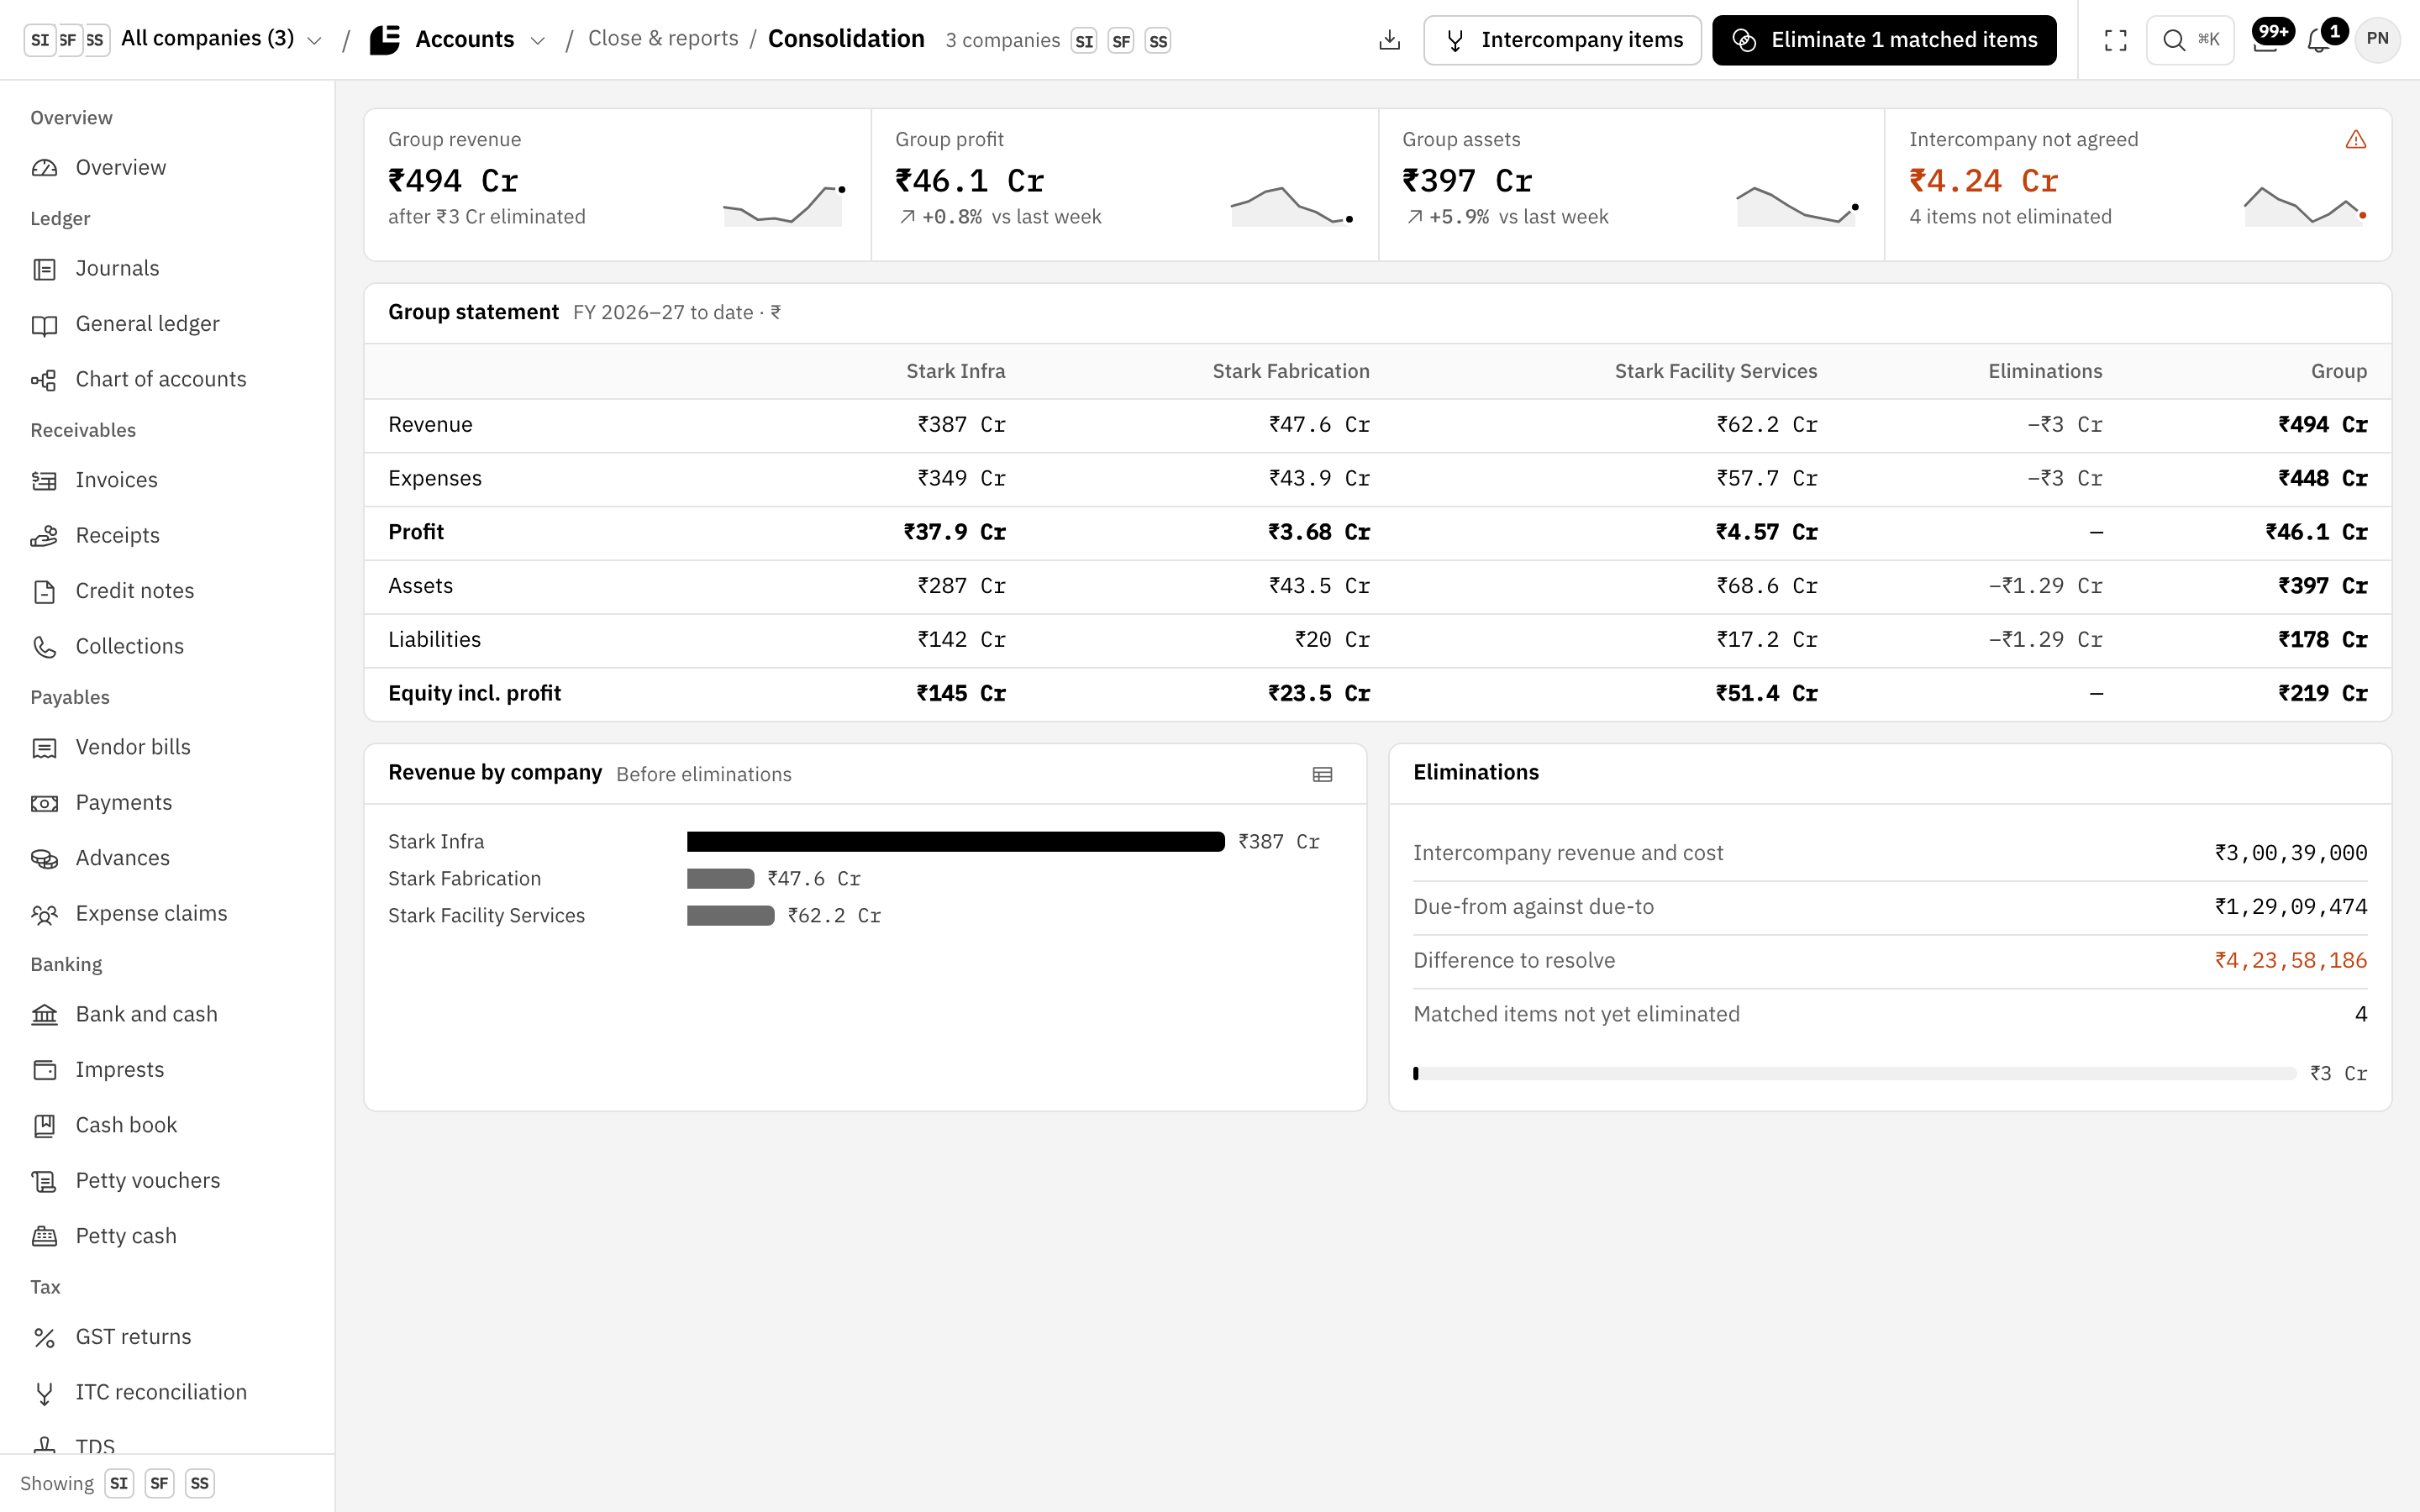Click the Receipts sidebar icon
2420x1512 pixels.
coord(44,536)
